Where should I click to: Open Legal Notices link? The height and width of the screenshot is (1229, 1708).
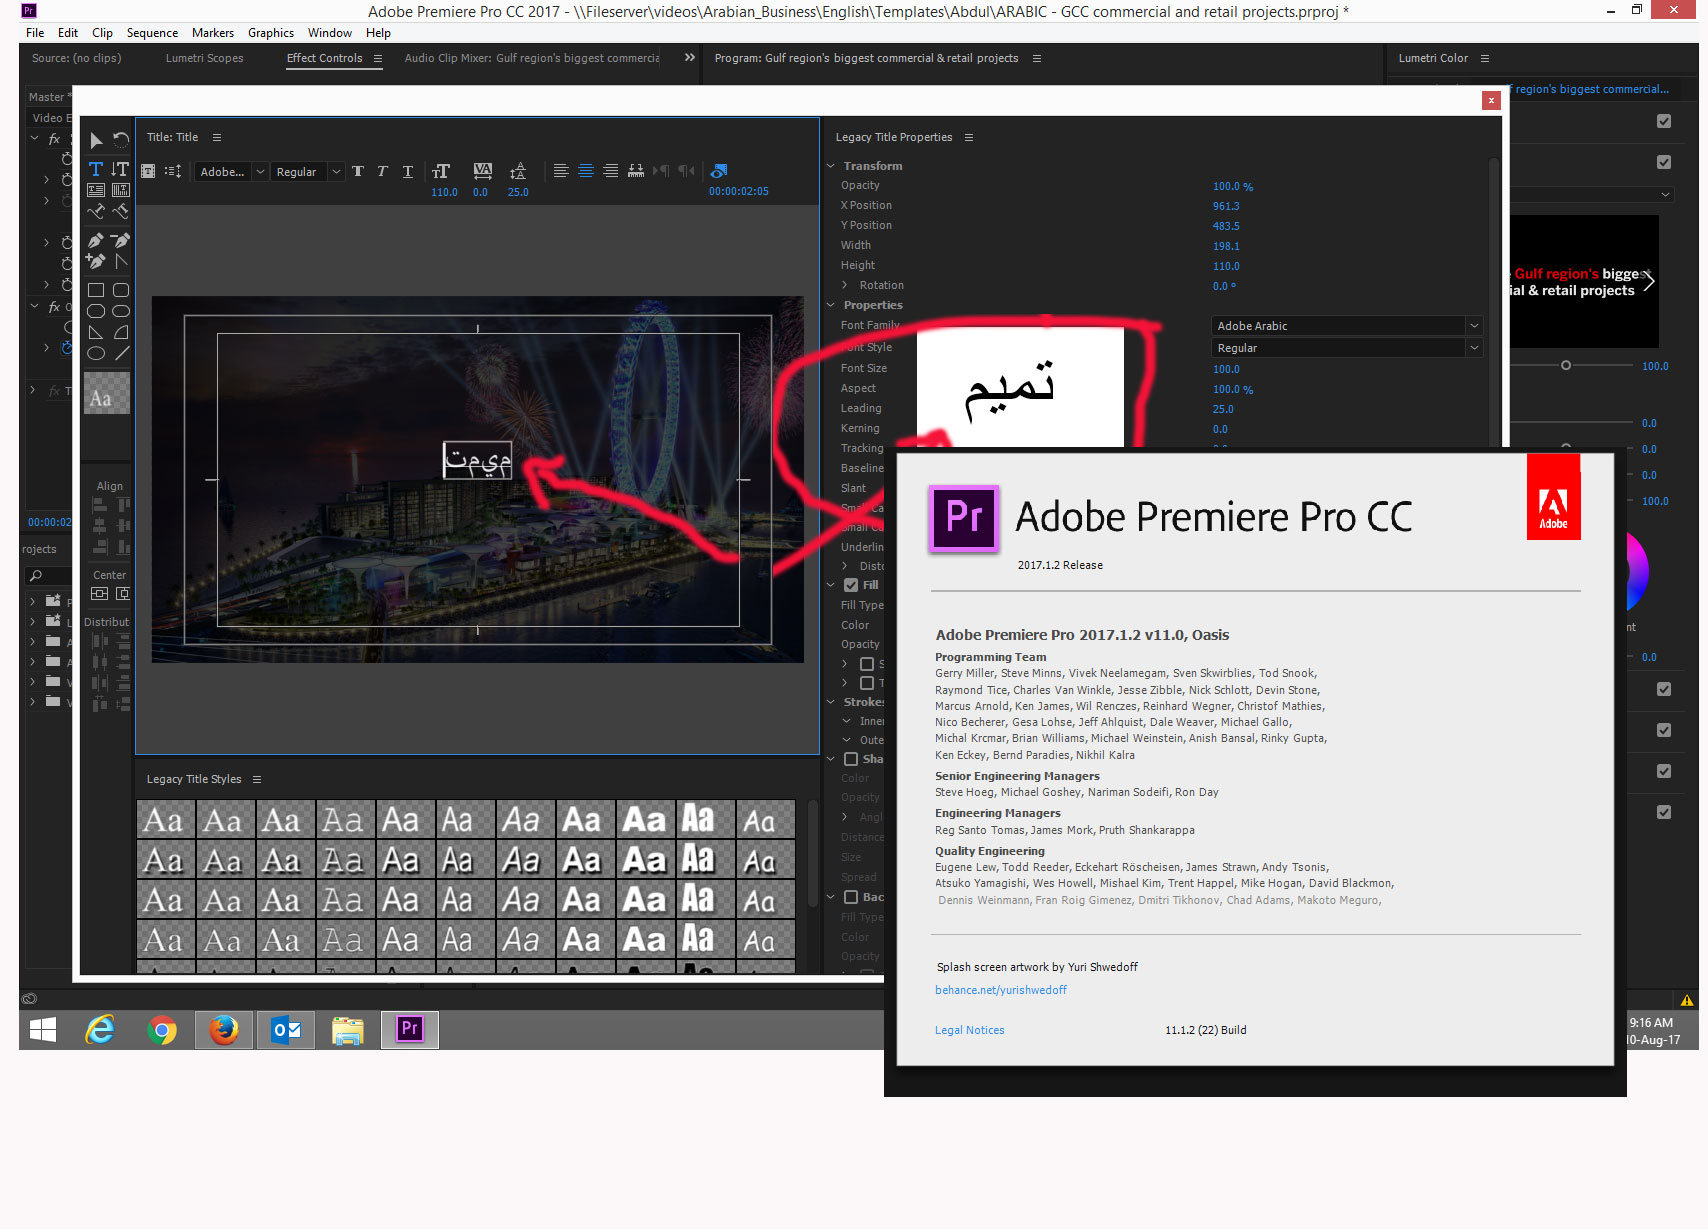(x=970, y=1030)
